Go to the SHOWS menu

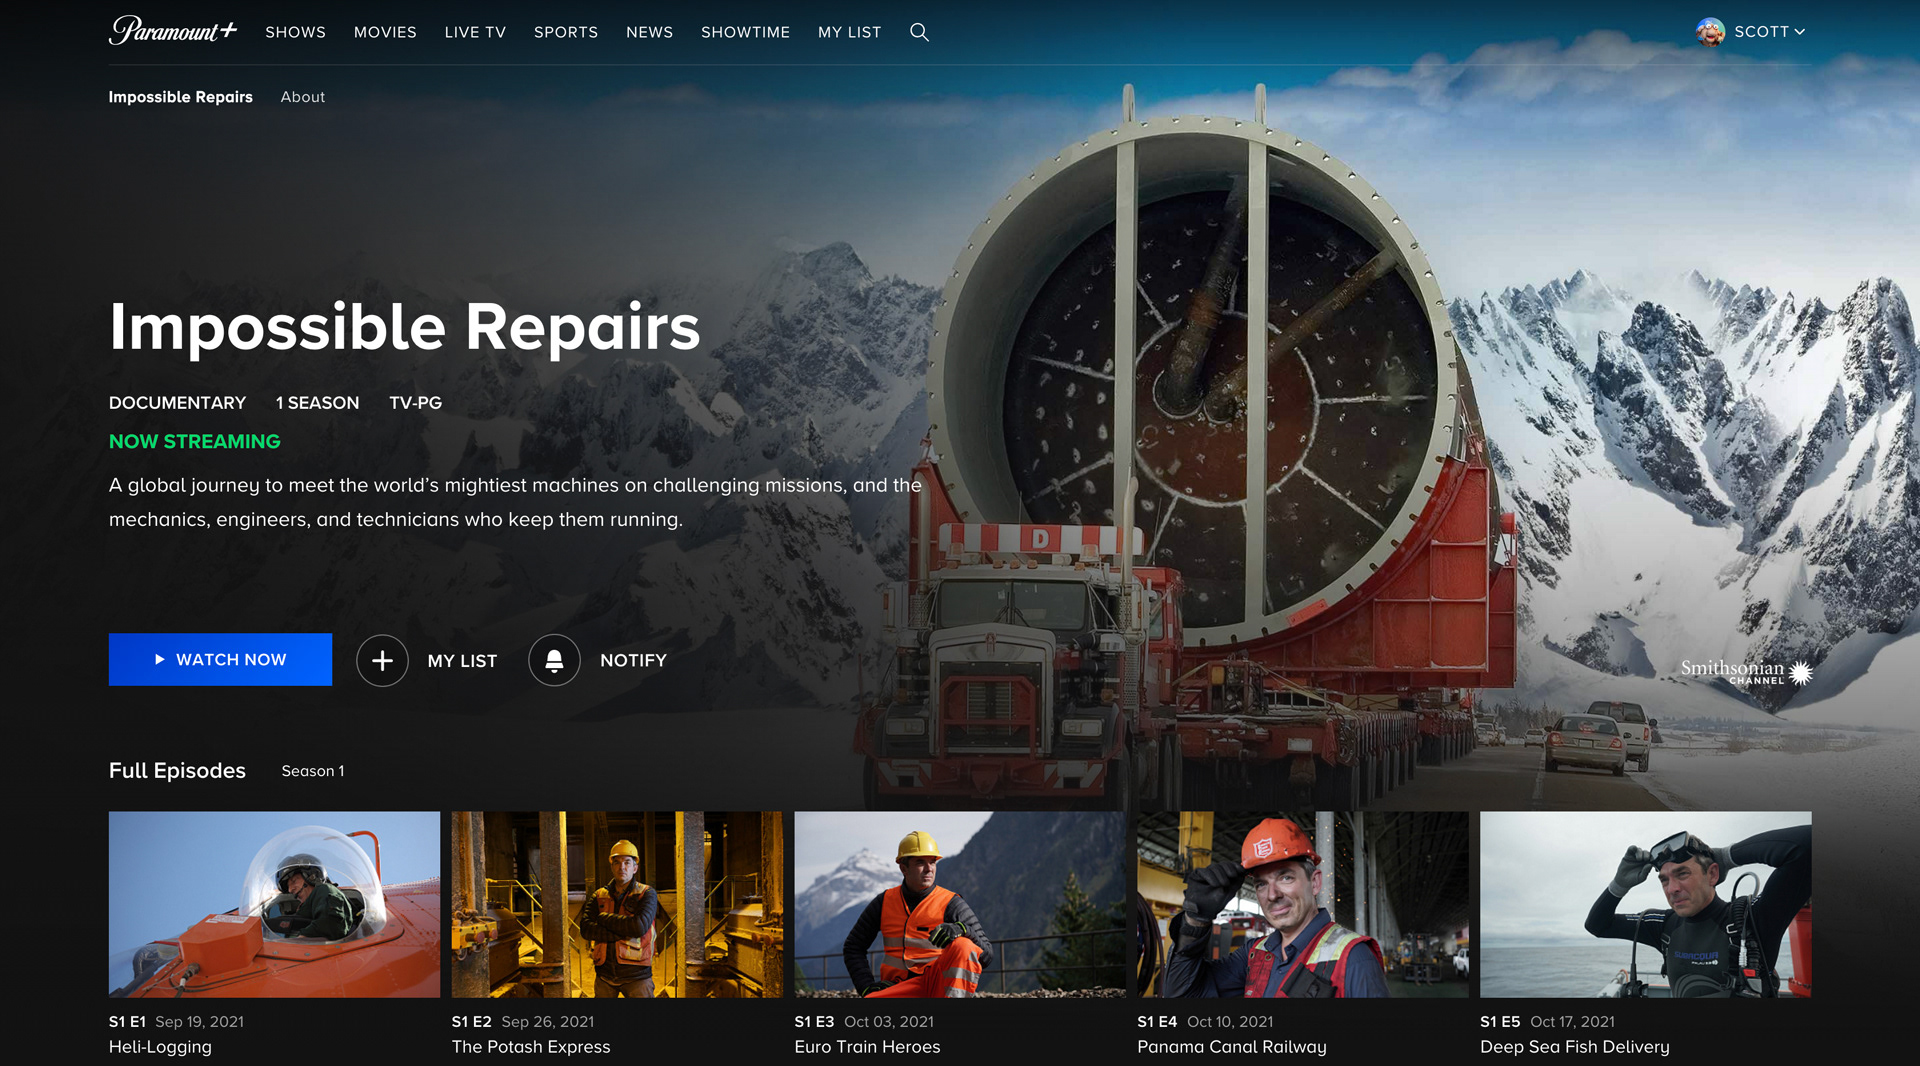pyautogui.click(x=295, y=32)
